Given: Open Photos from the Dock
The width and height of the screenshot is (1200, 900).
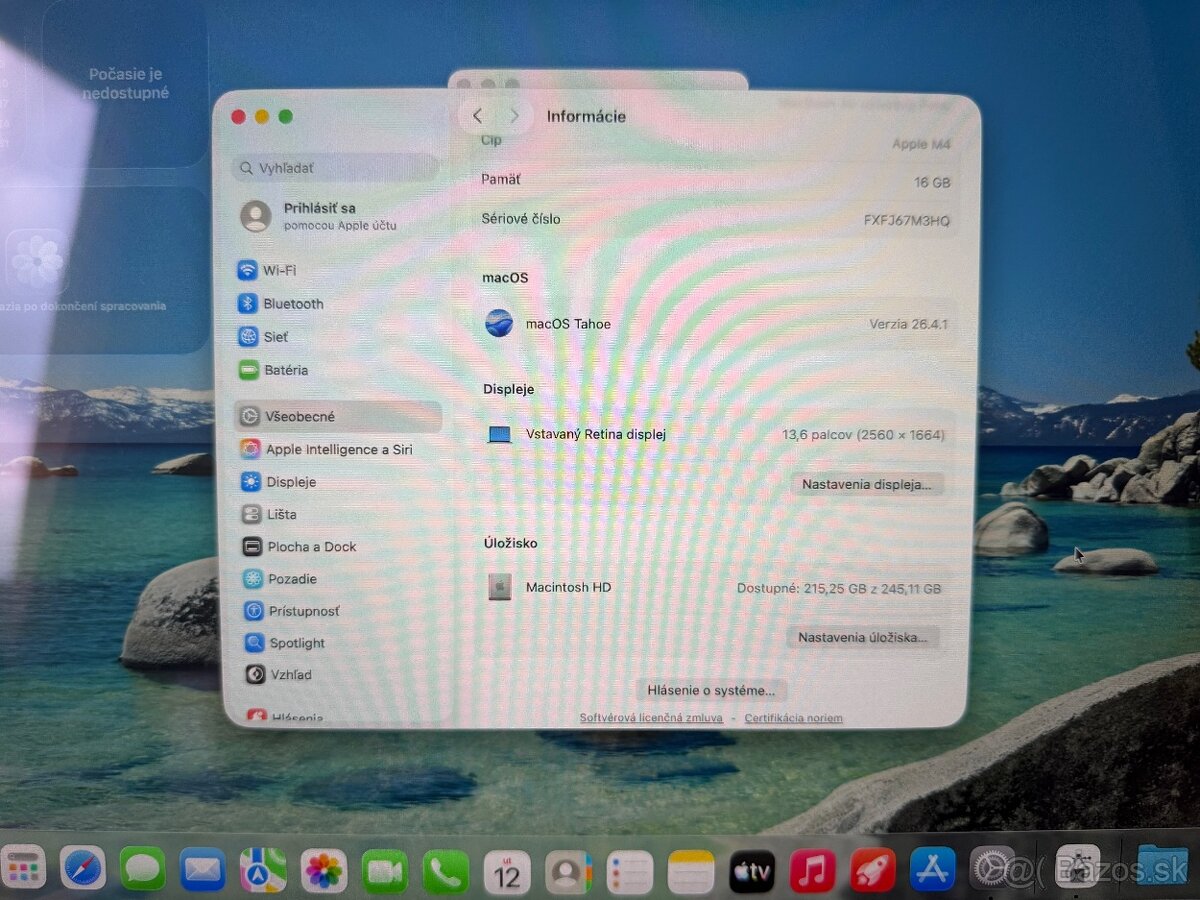Looking at the screenshot, I should [x=324, y=871].
